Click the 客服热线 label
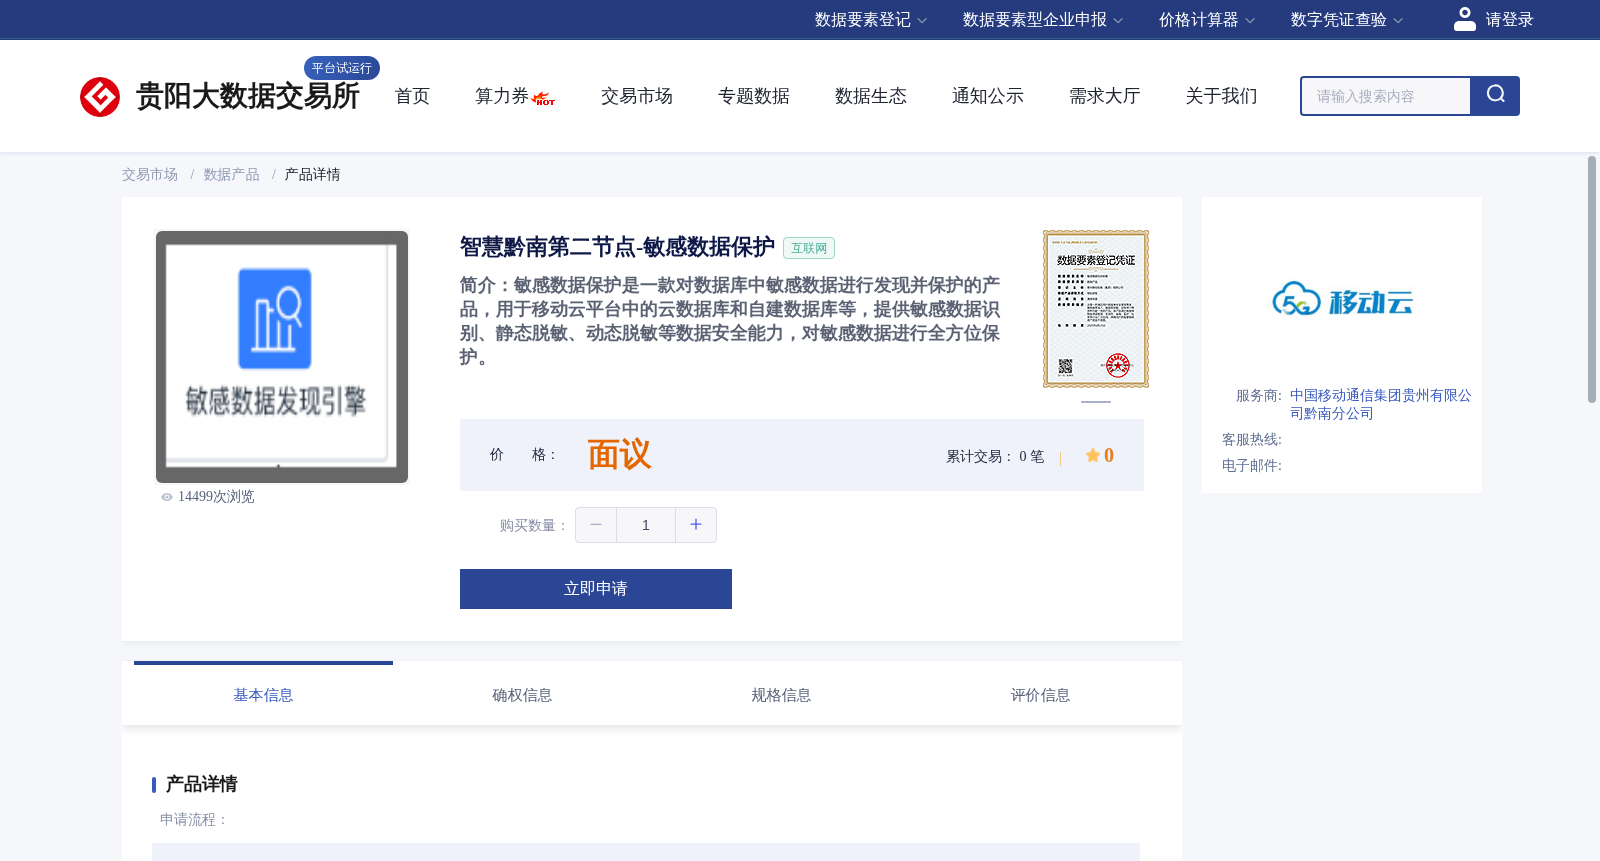The height and width of the screenshot is (861, 1600). pos(1251,440)
